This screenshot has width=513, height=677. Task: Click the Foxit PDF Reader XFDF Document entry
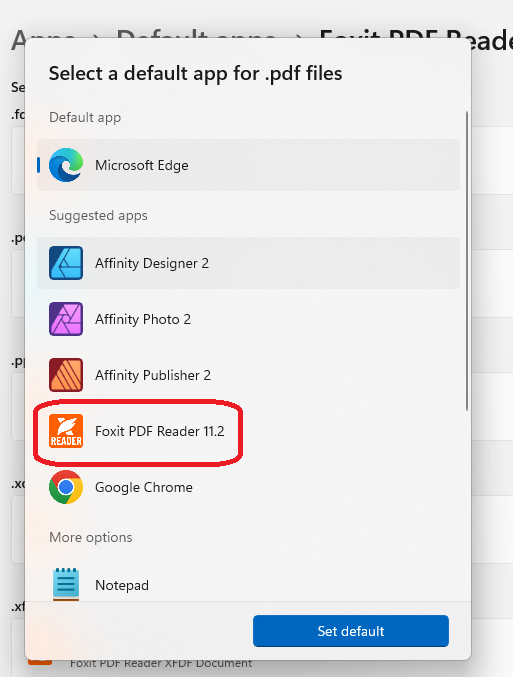coord(161,664)
